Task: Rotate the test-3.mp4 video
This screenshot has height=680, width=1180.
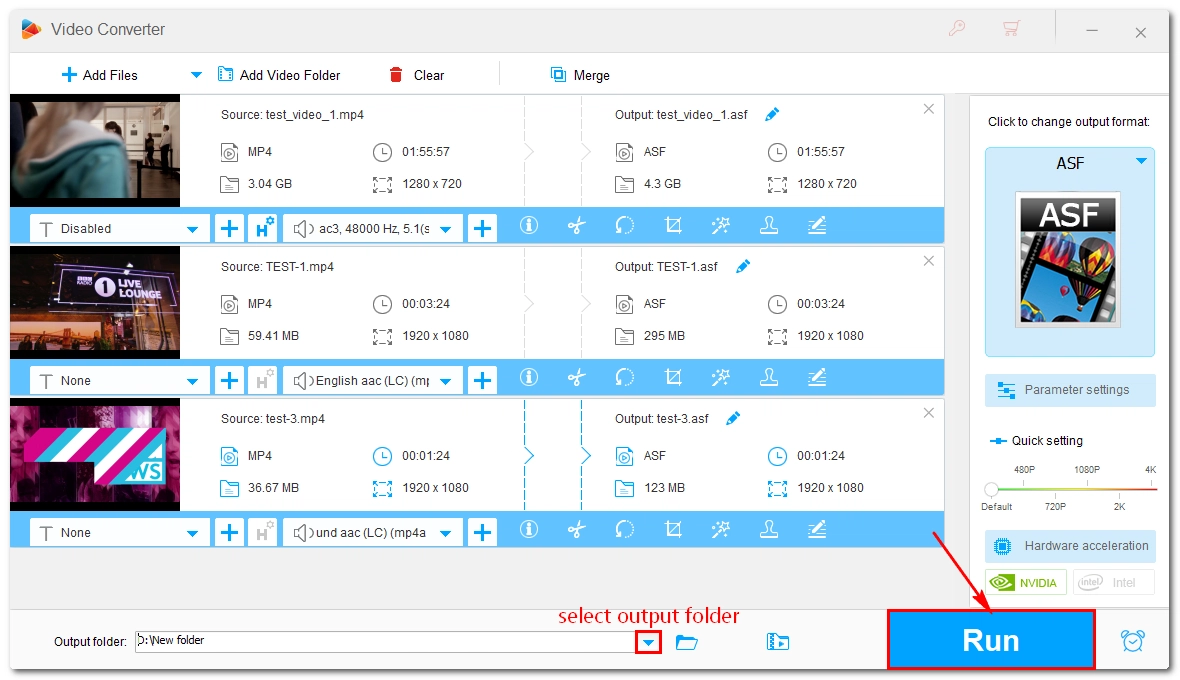Action: click(x=625, y=529)
